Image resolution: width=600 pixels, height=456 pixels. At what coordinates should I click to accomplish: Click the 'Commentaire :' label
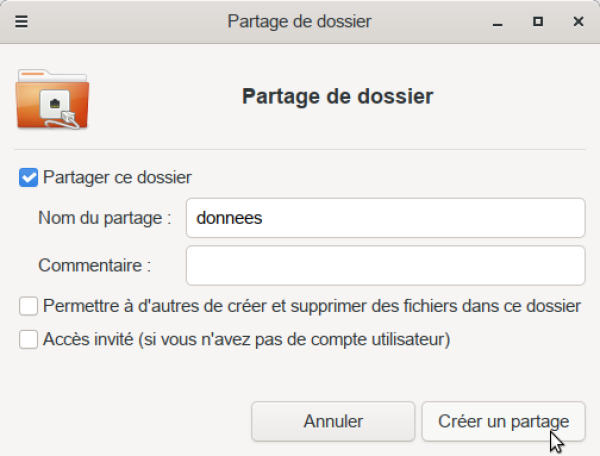coord(94,266)
